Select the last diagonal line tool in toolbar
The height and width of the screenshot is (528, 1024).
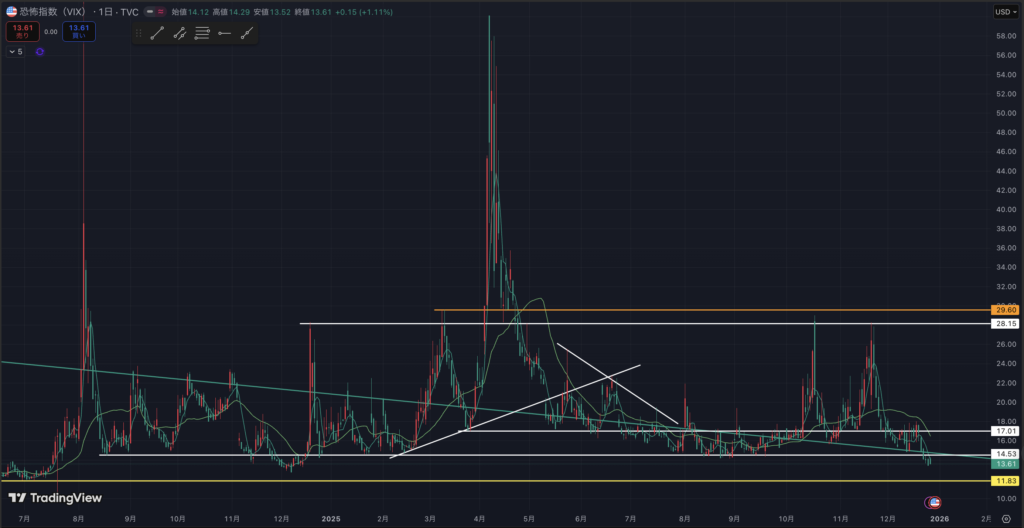tap(246, 33)
